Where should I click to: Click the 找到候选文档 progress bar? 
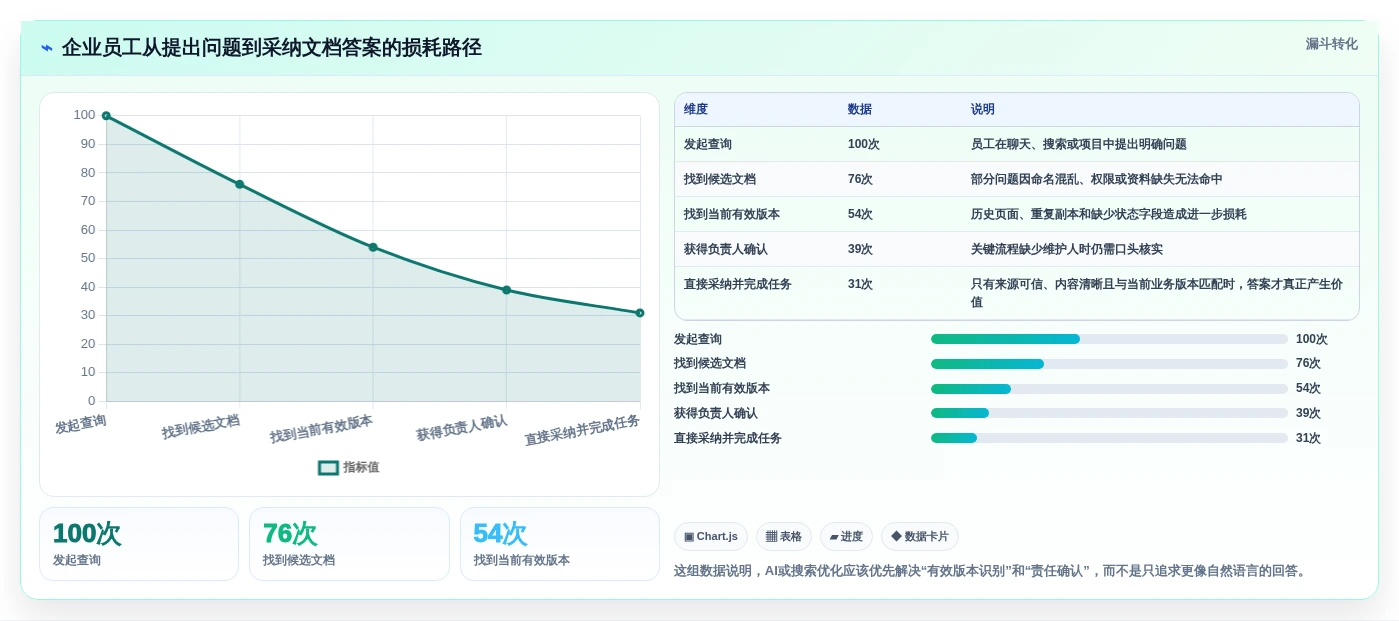coord(1109,364)
